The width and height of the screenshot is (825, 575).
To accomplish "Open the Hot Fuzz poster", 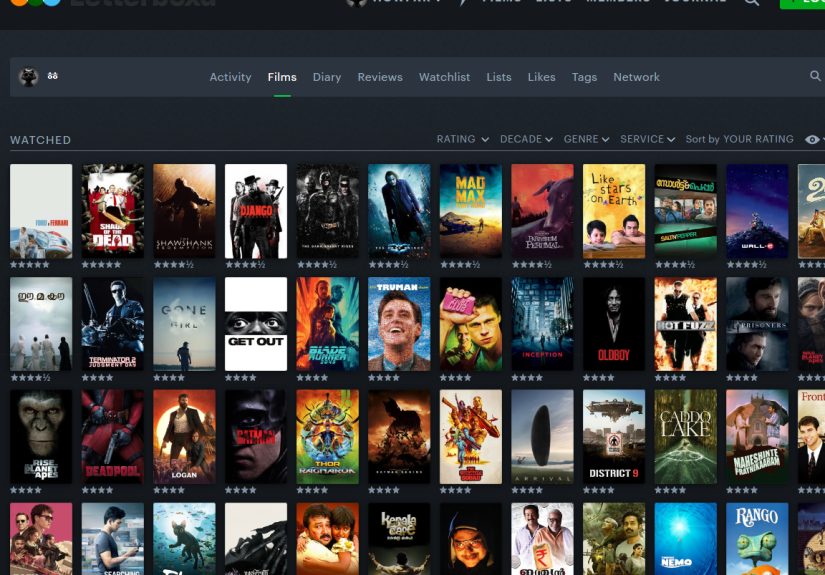I will 685,324.
